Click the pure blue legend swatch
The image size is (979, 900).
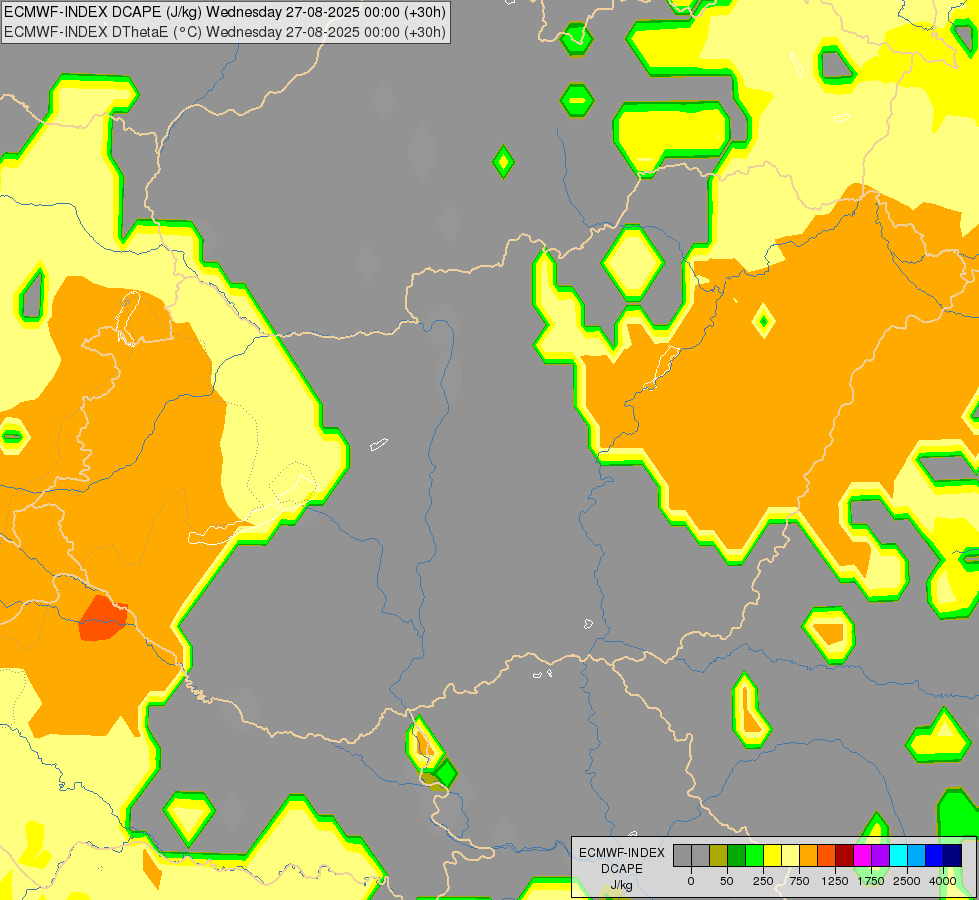point(935,855)
